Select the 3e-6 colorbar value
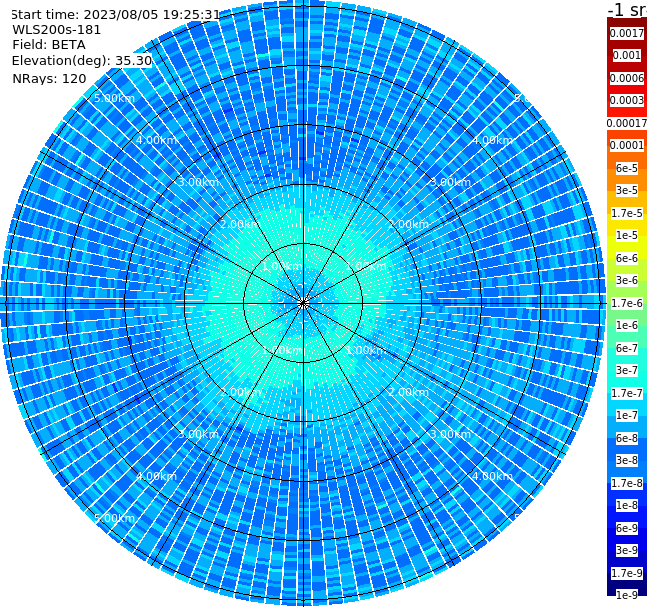Viewport: 647px width, 607px height. (627, 281)
